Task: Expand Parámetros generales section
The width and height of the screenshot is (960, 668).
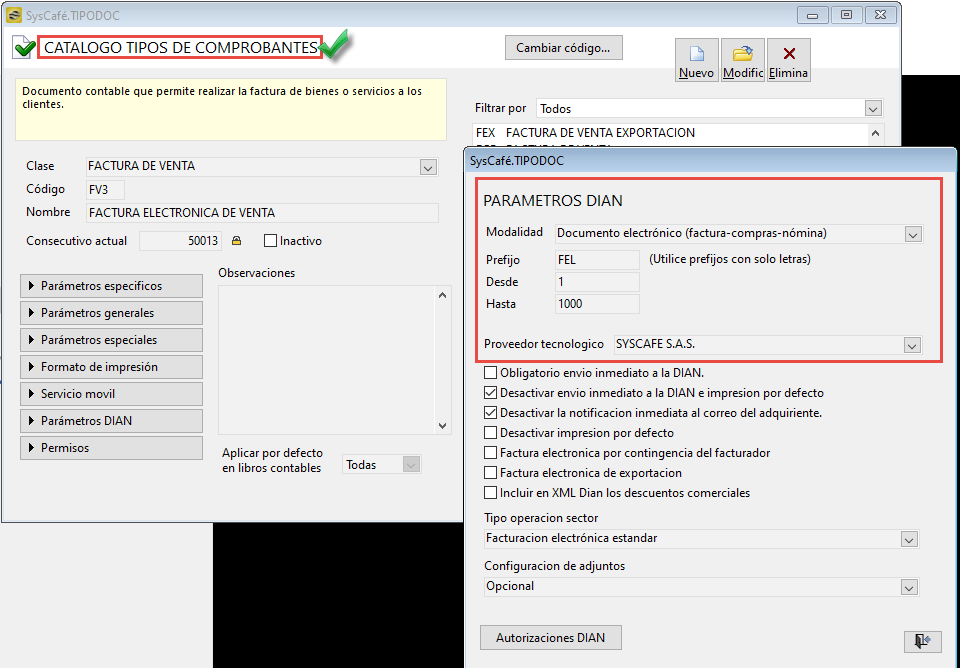Action: point(111,313)
